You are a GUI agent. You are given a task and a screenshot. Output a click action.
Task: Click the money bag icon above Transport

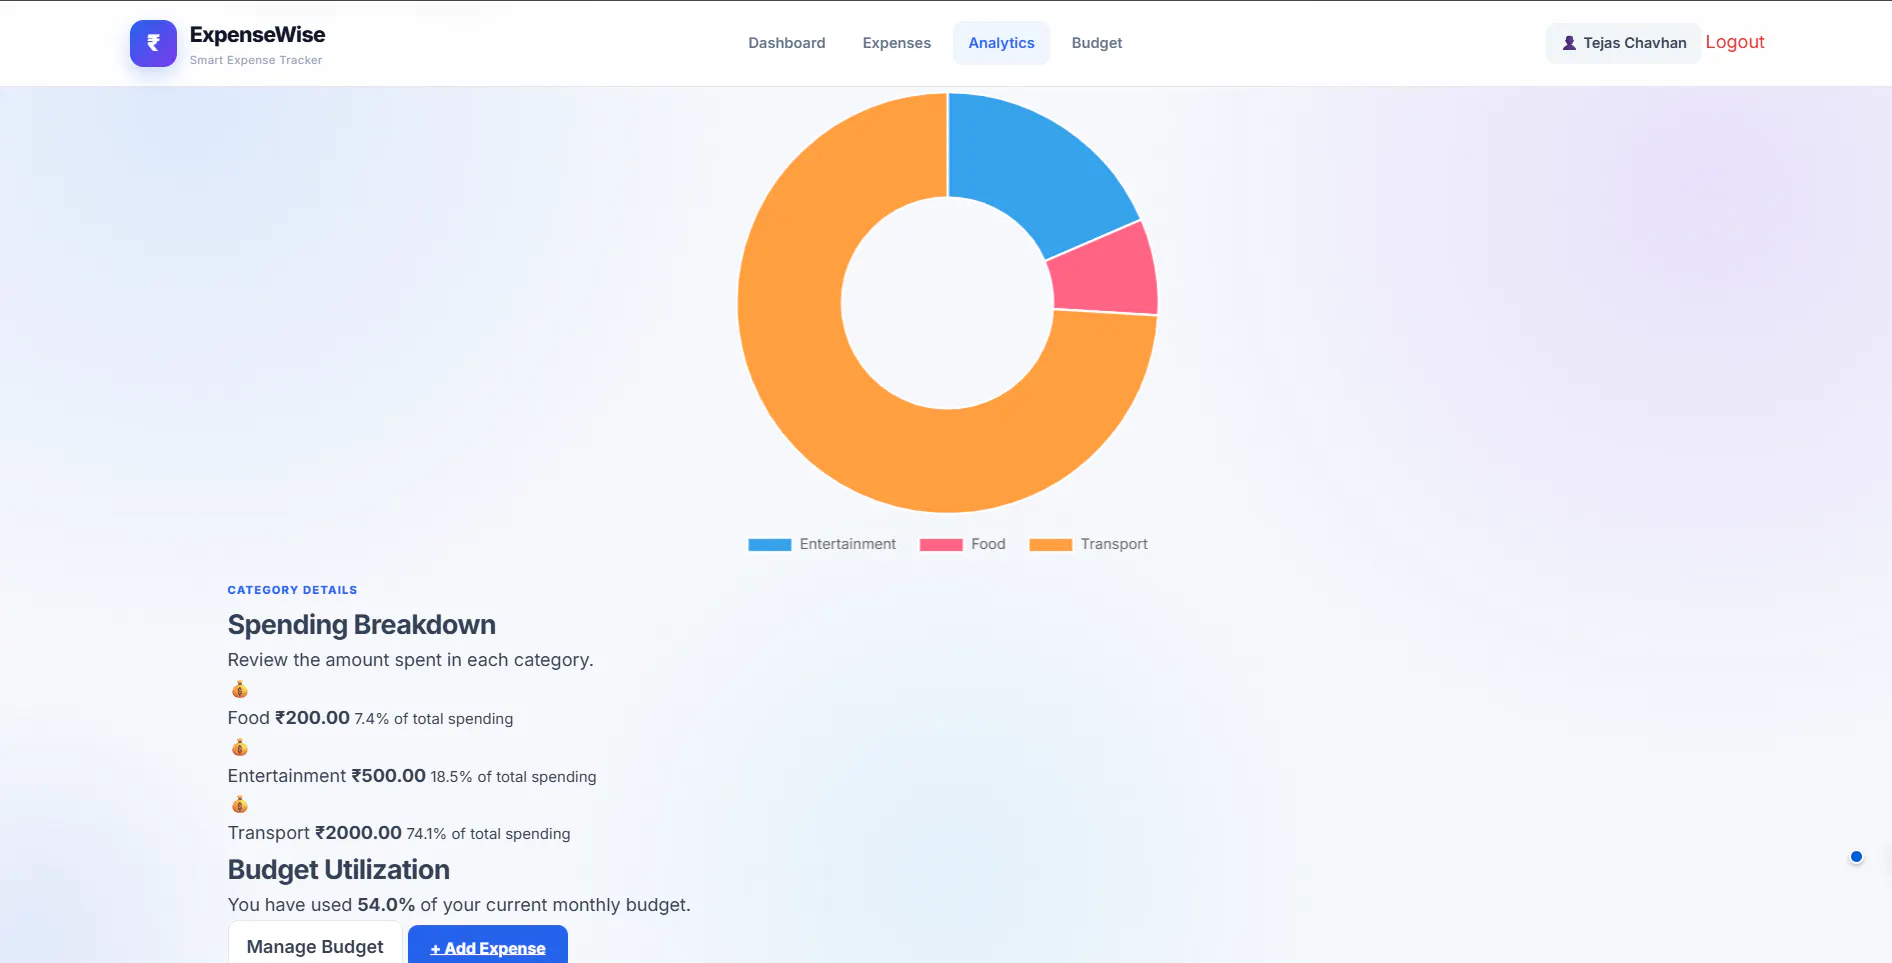point(239,804)
